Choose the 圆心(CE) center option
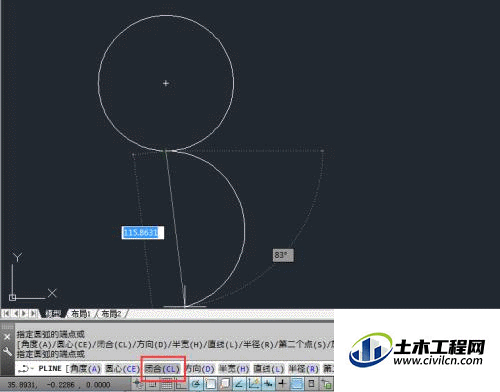500x392 pixels. pos(122,369)
